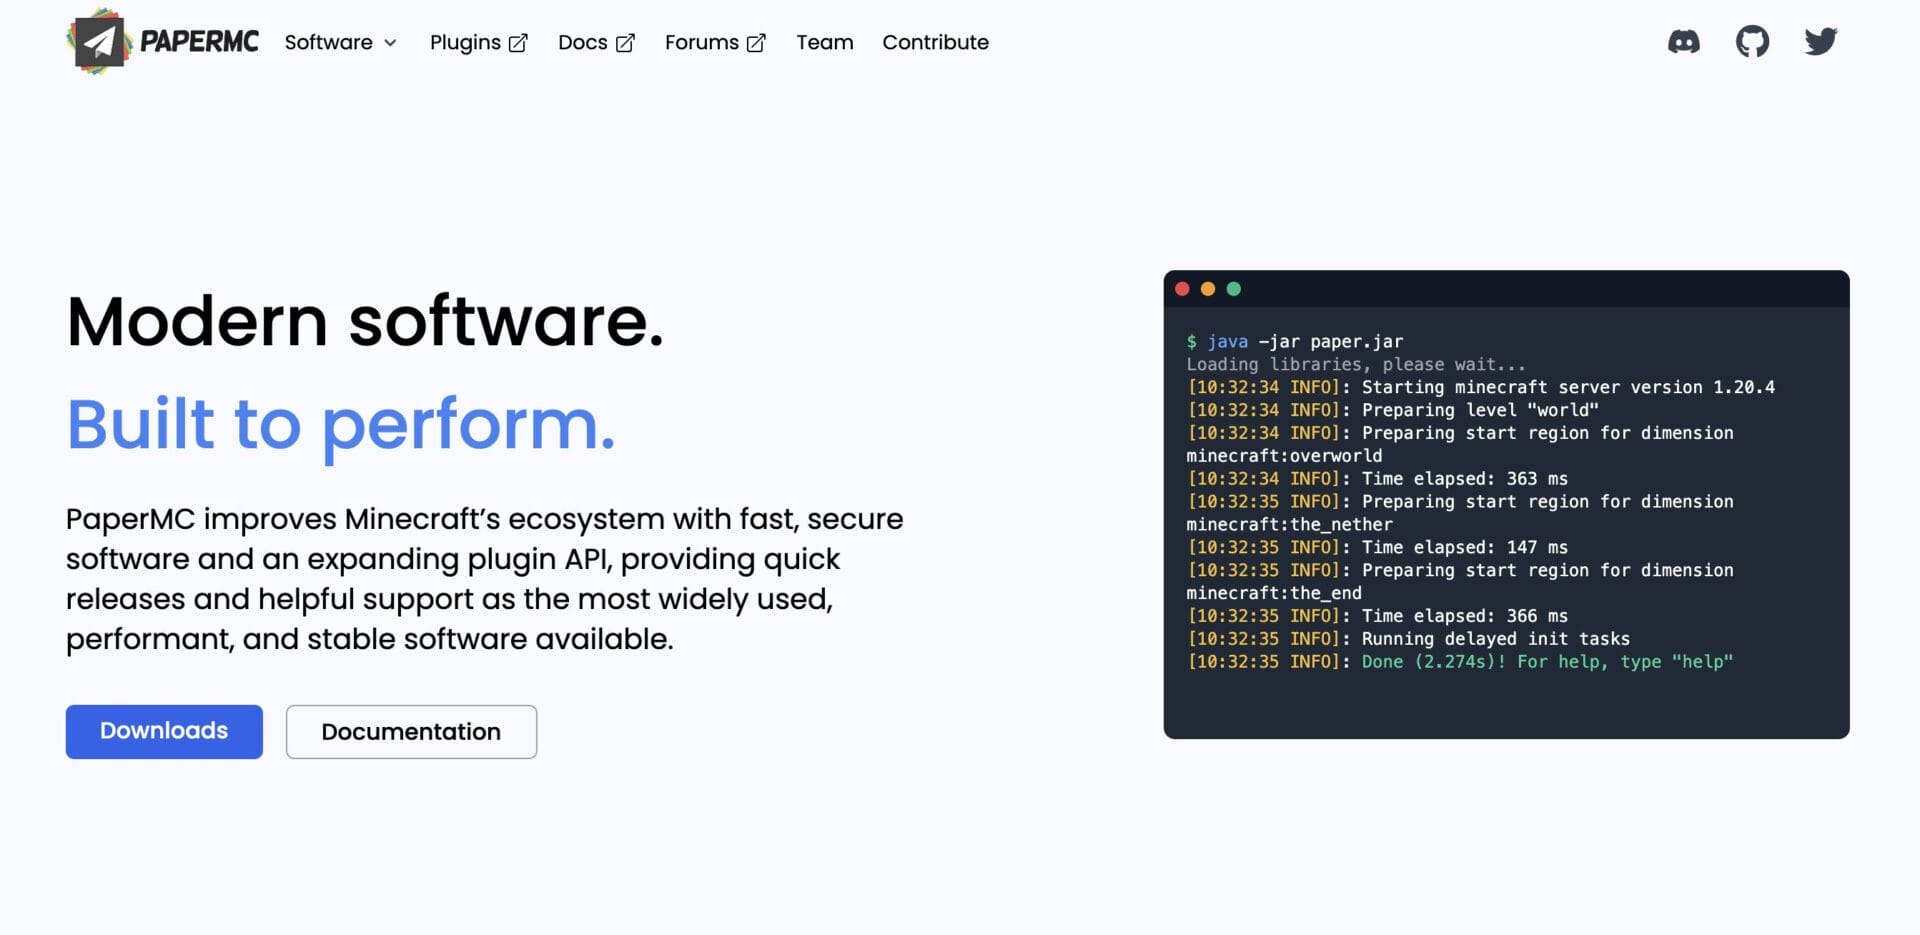Navigate to the Contribute page
Screen dimensions: 1920x935
(x=935, y=42)
